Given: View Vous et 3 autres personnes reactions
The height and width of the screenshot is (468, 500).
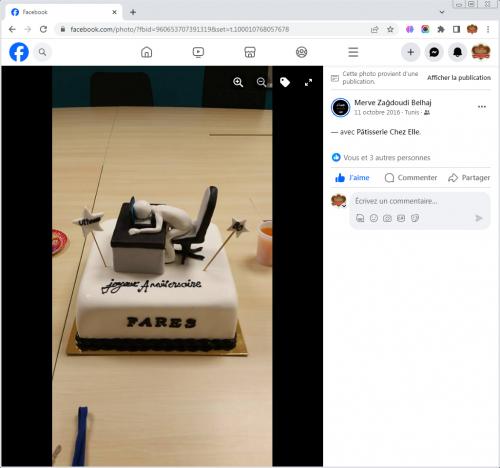Looking at the screenshot, I should tap(387, 157).
